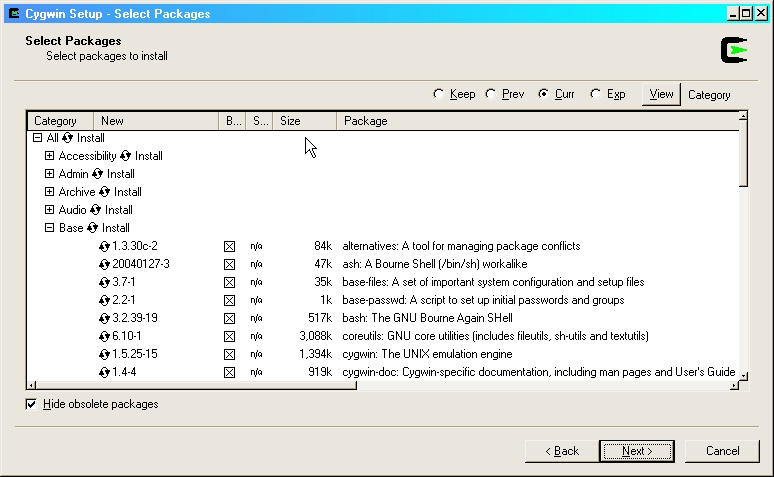The height and width of the screenshot is (477, 774).
Task: Click the scroll left arrow of package list
Action: pyautogui.click(x=32, y=385)
